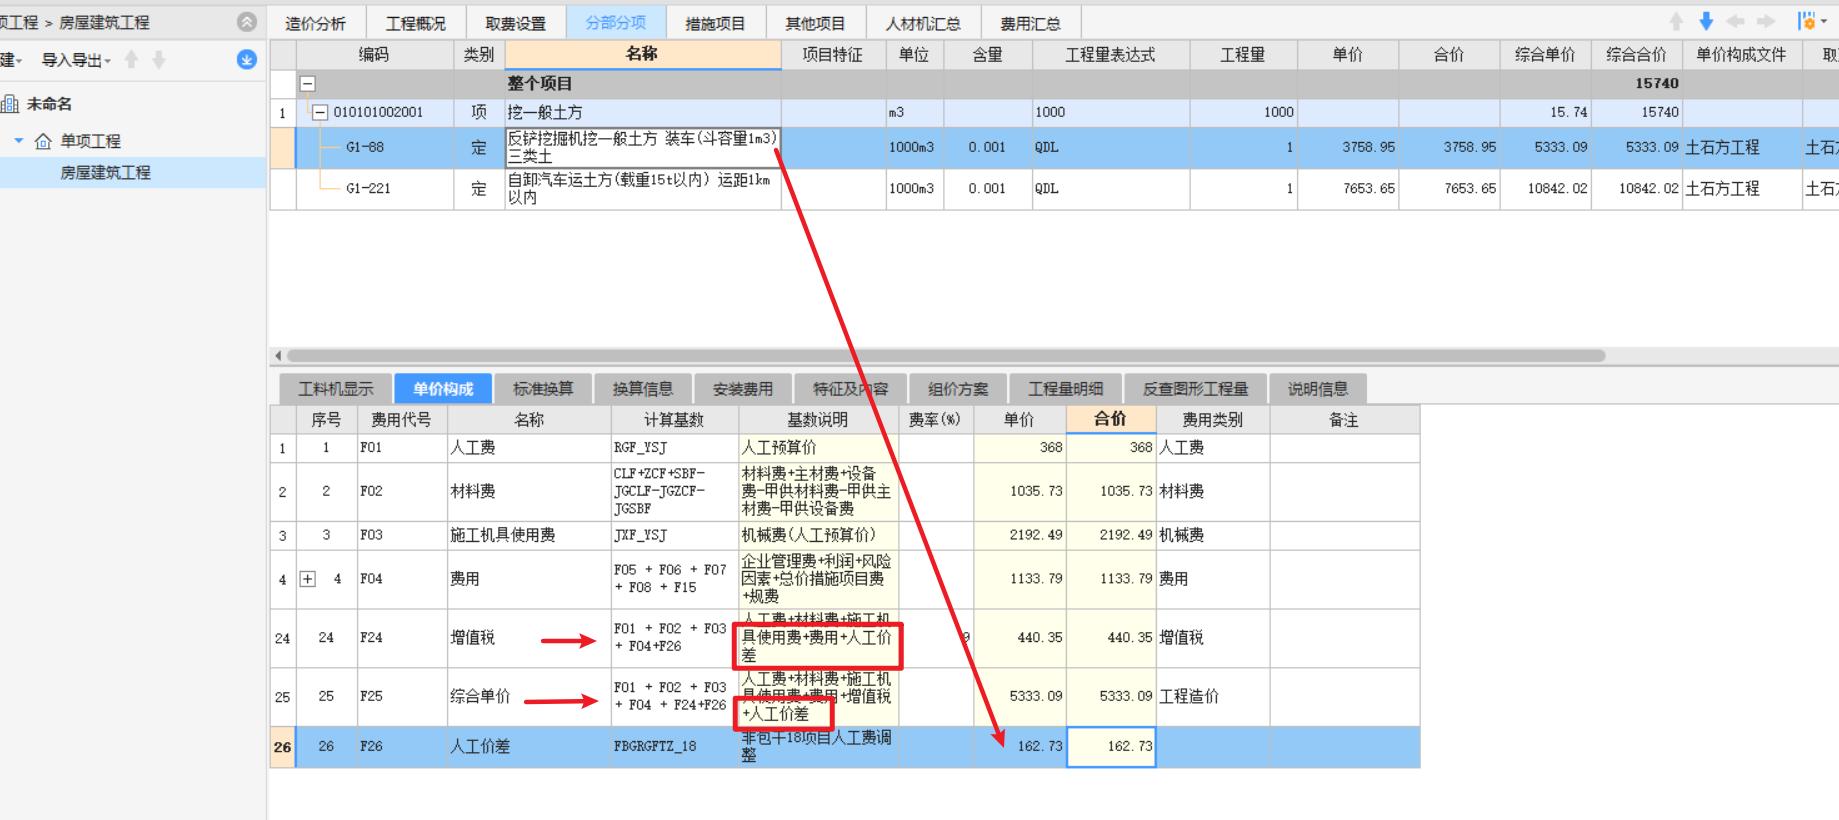Click the RGF_YSJ calculation base cell
Screen dimensions: 1839x820
pyautogui.click(x=674, y=448)
